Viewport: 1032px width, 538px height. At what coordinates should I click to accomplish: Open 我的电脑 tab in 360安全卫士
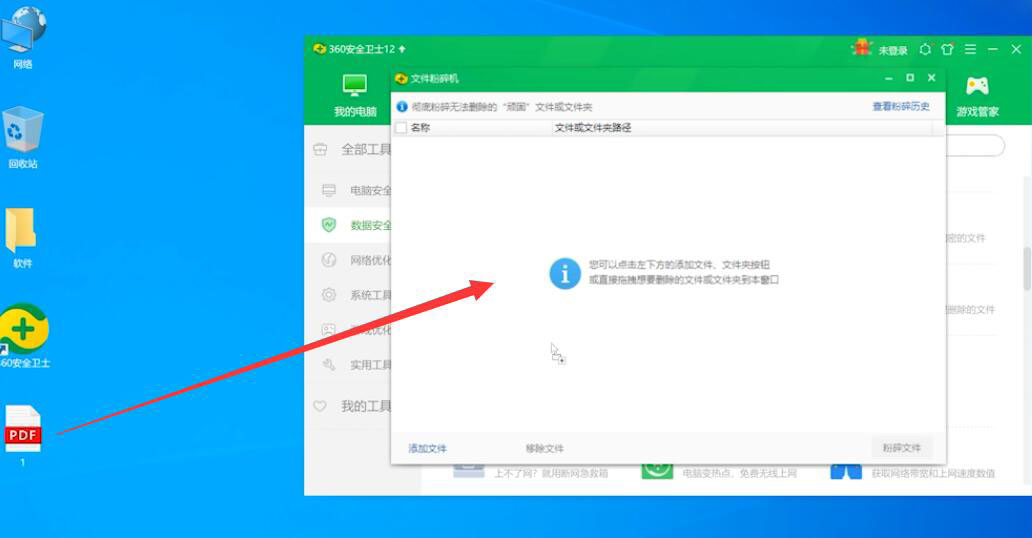tap(355, 96)
